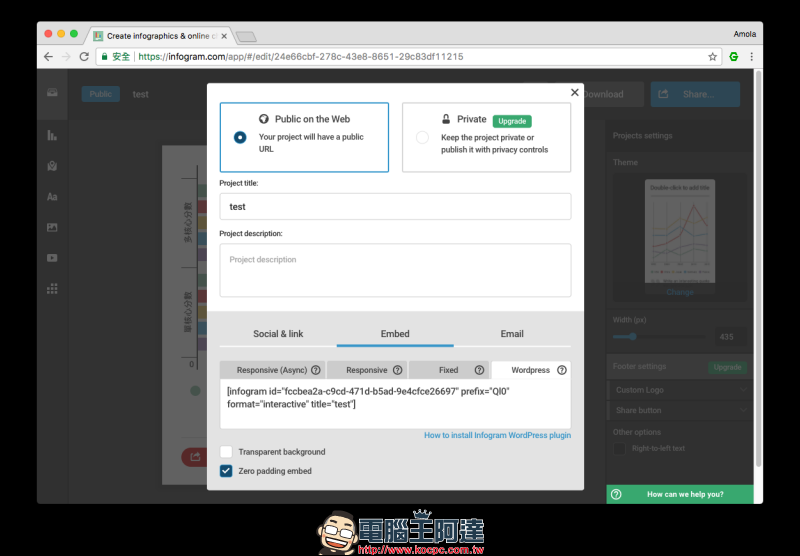800x556 pixels.
Task: Bookmark page with the star icon
Action: click(712, 57)
